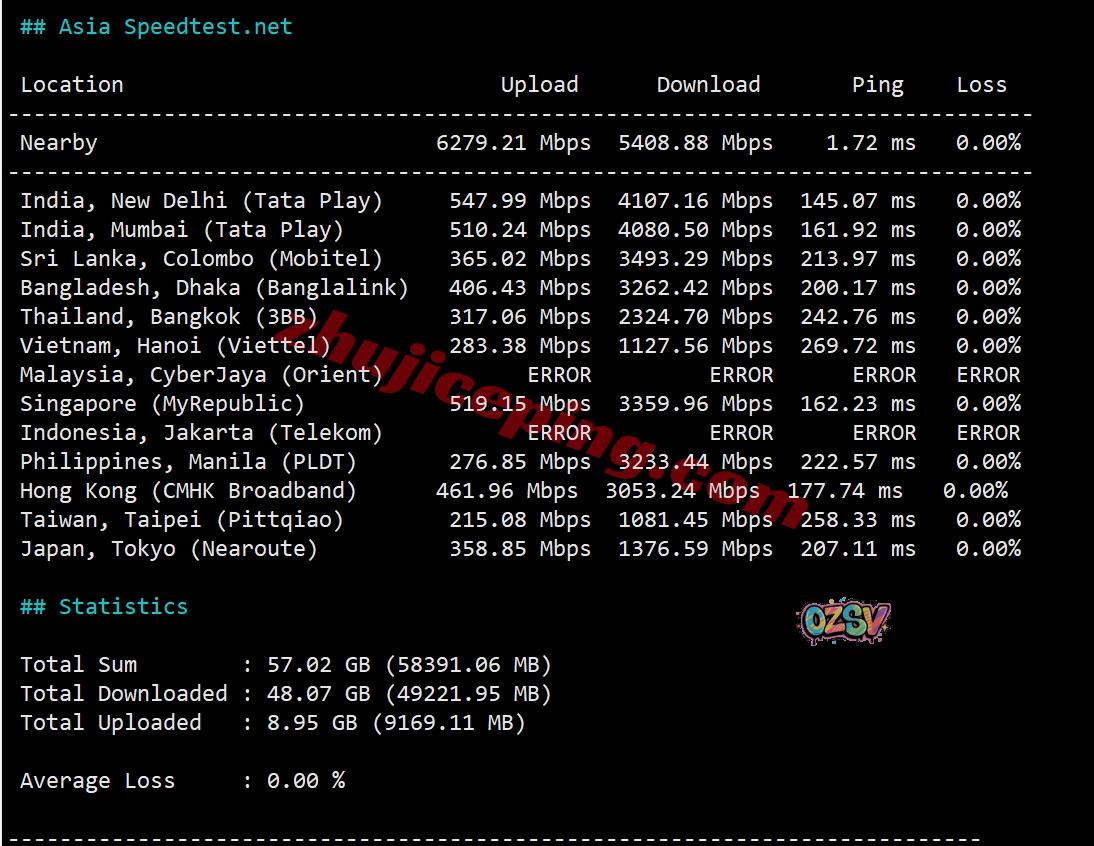Screen dimensions: 1094x846
Task: Click the Statistics section heading
Action: click(104, 607)
